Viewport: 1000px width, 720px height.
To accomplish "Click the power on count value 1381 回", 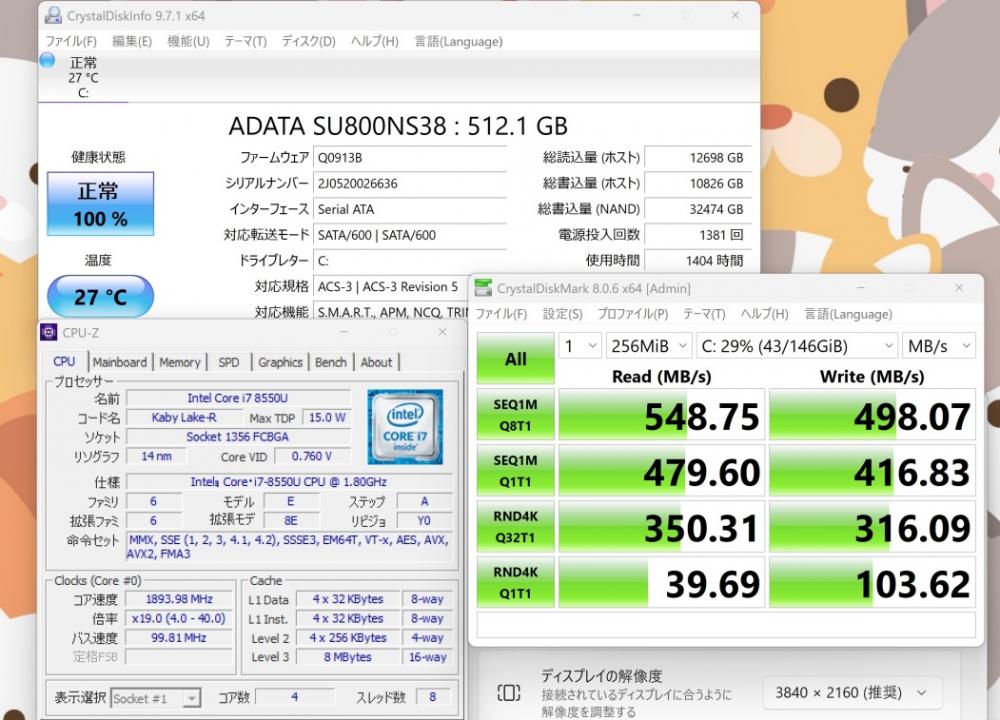I will (698, 235).
